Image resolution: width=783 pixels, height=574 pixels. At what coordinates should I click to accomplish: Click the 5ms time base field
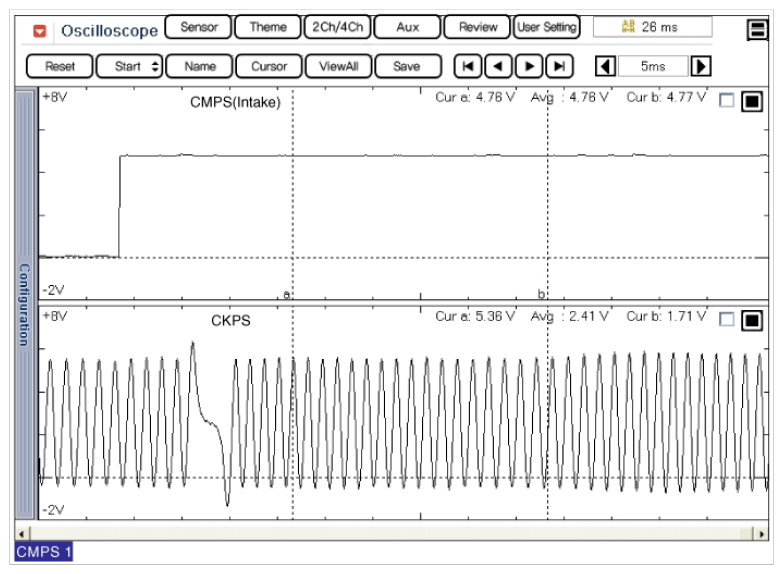653,67
